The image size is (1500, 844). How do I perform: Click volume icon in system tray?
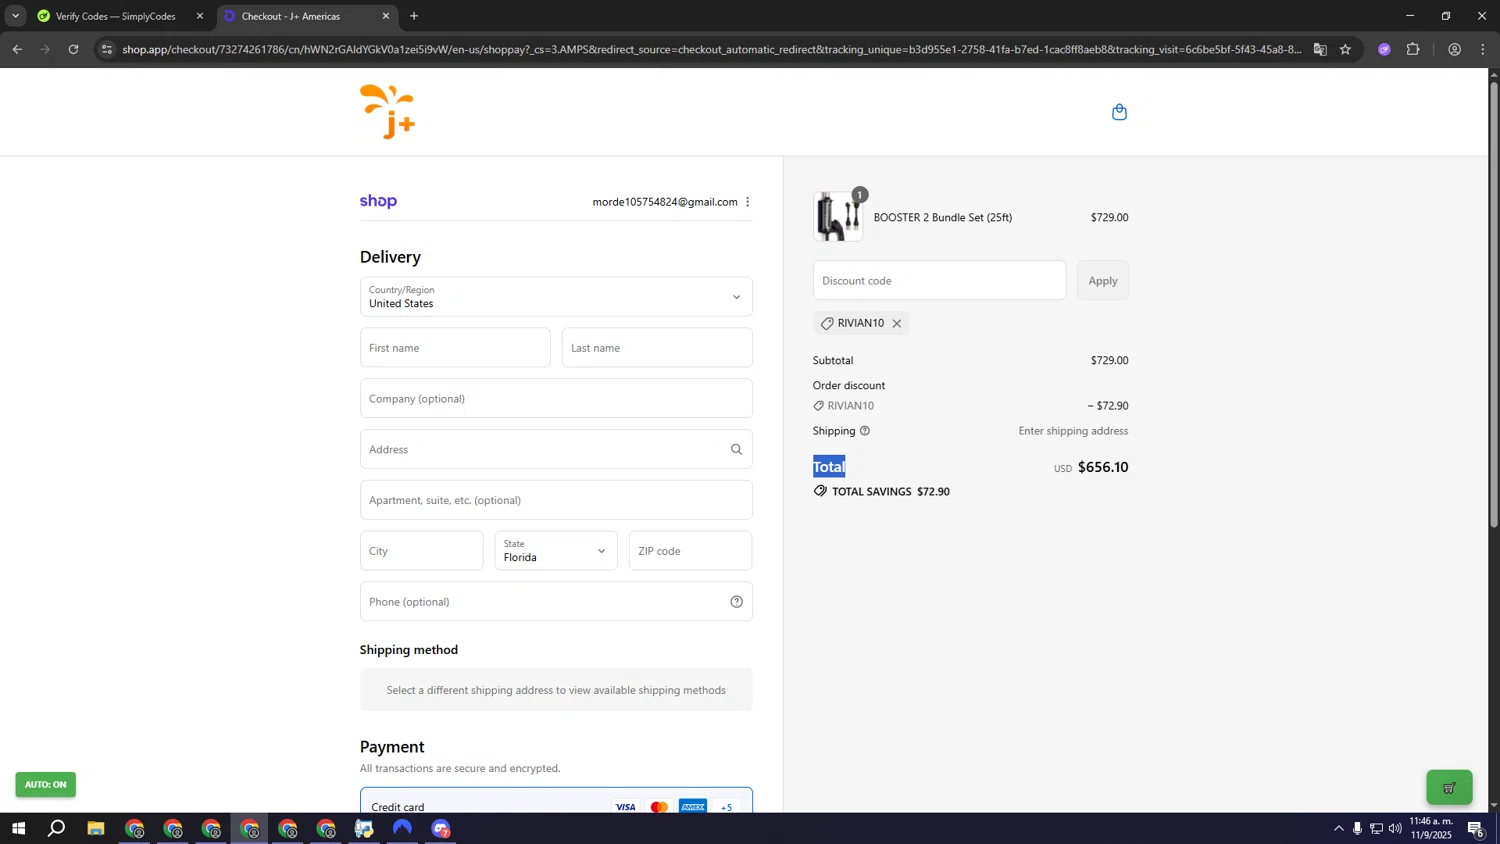[1395, 828]
